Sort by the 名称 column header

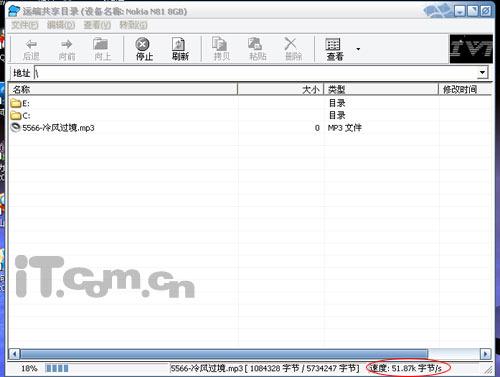[x=123, y=89]
